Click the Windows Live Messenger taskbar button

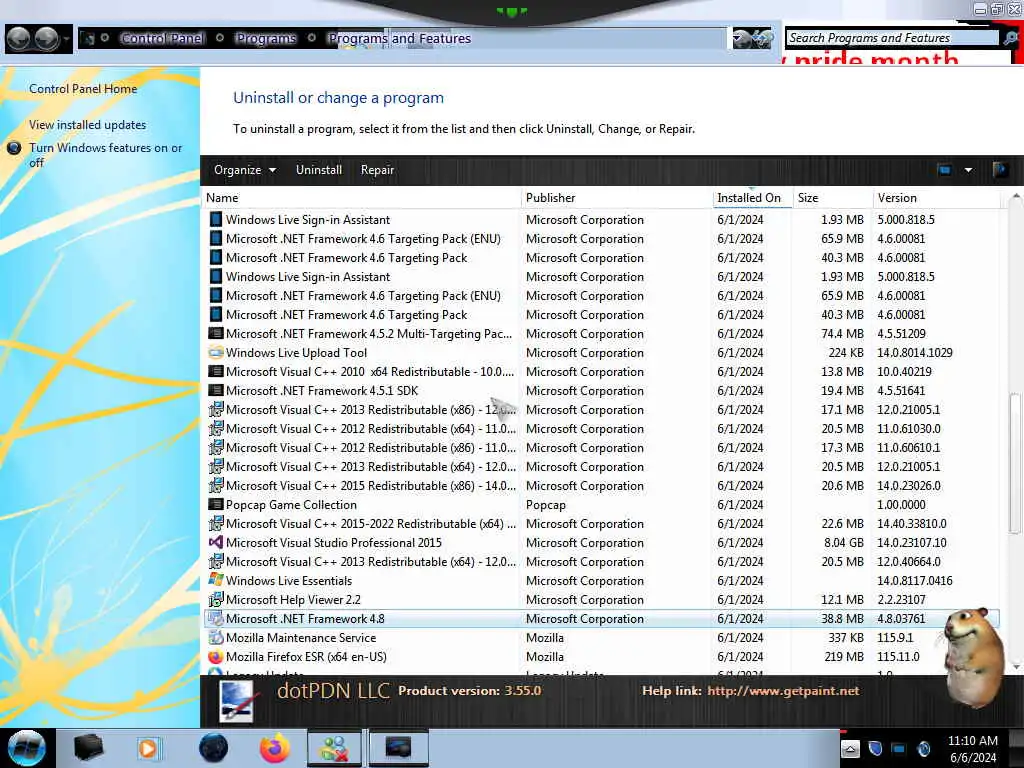(334, 748)
